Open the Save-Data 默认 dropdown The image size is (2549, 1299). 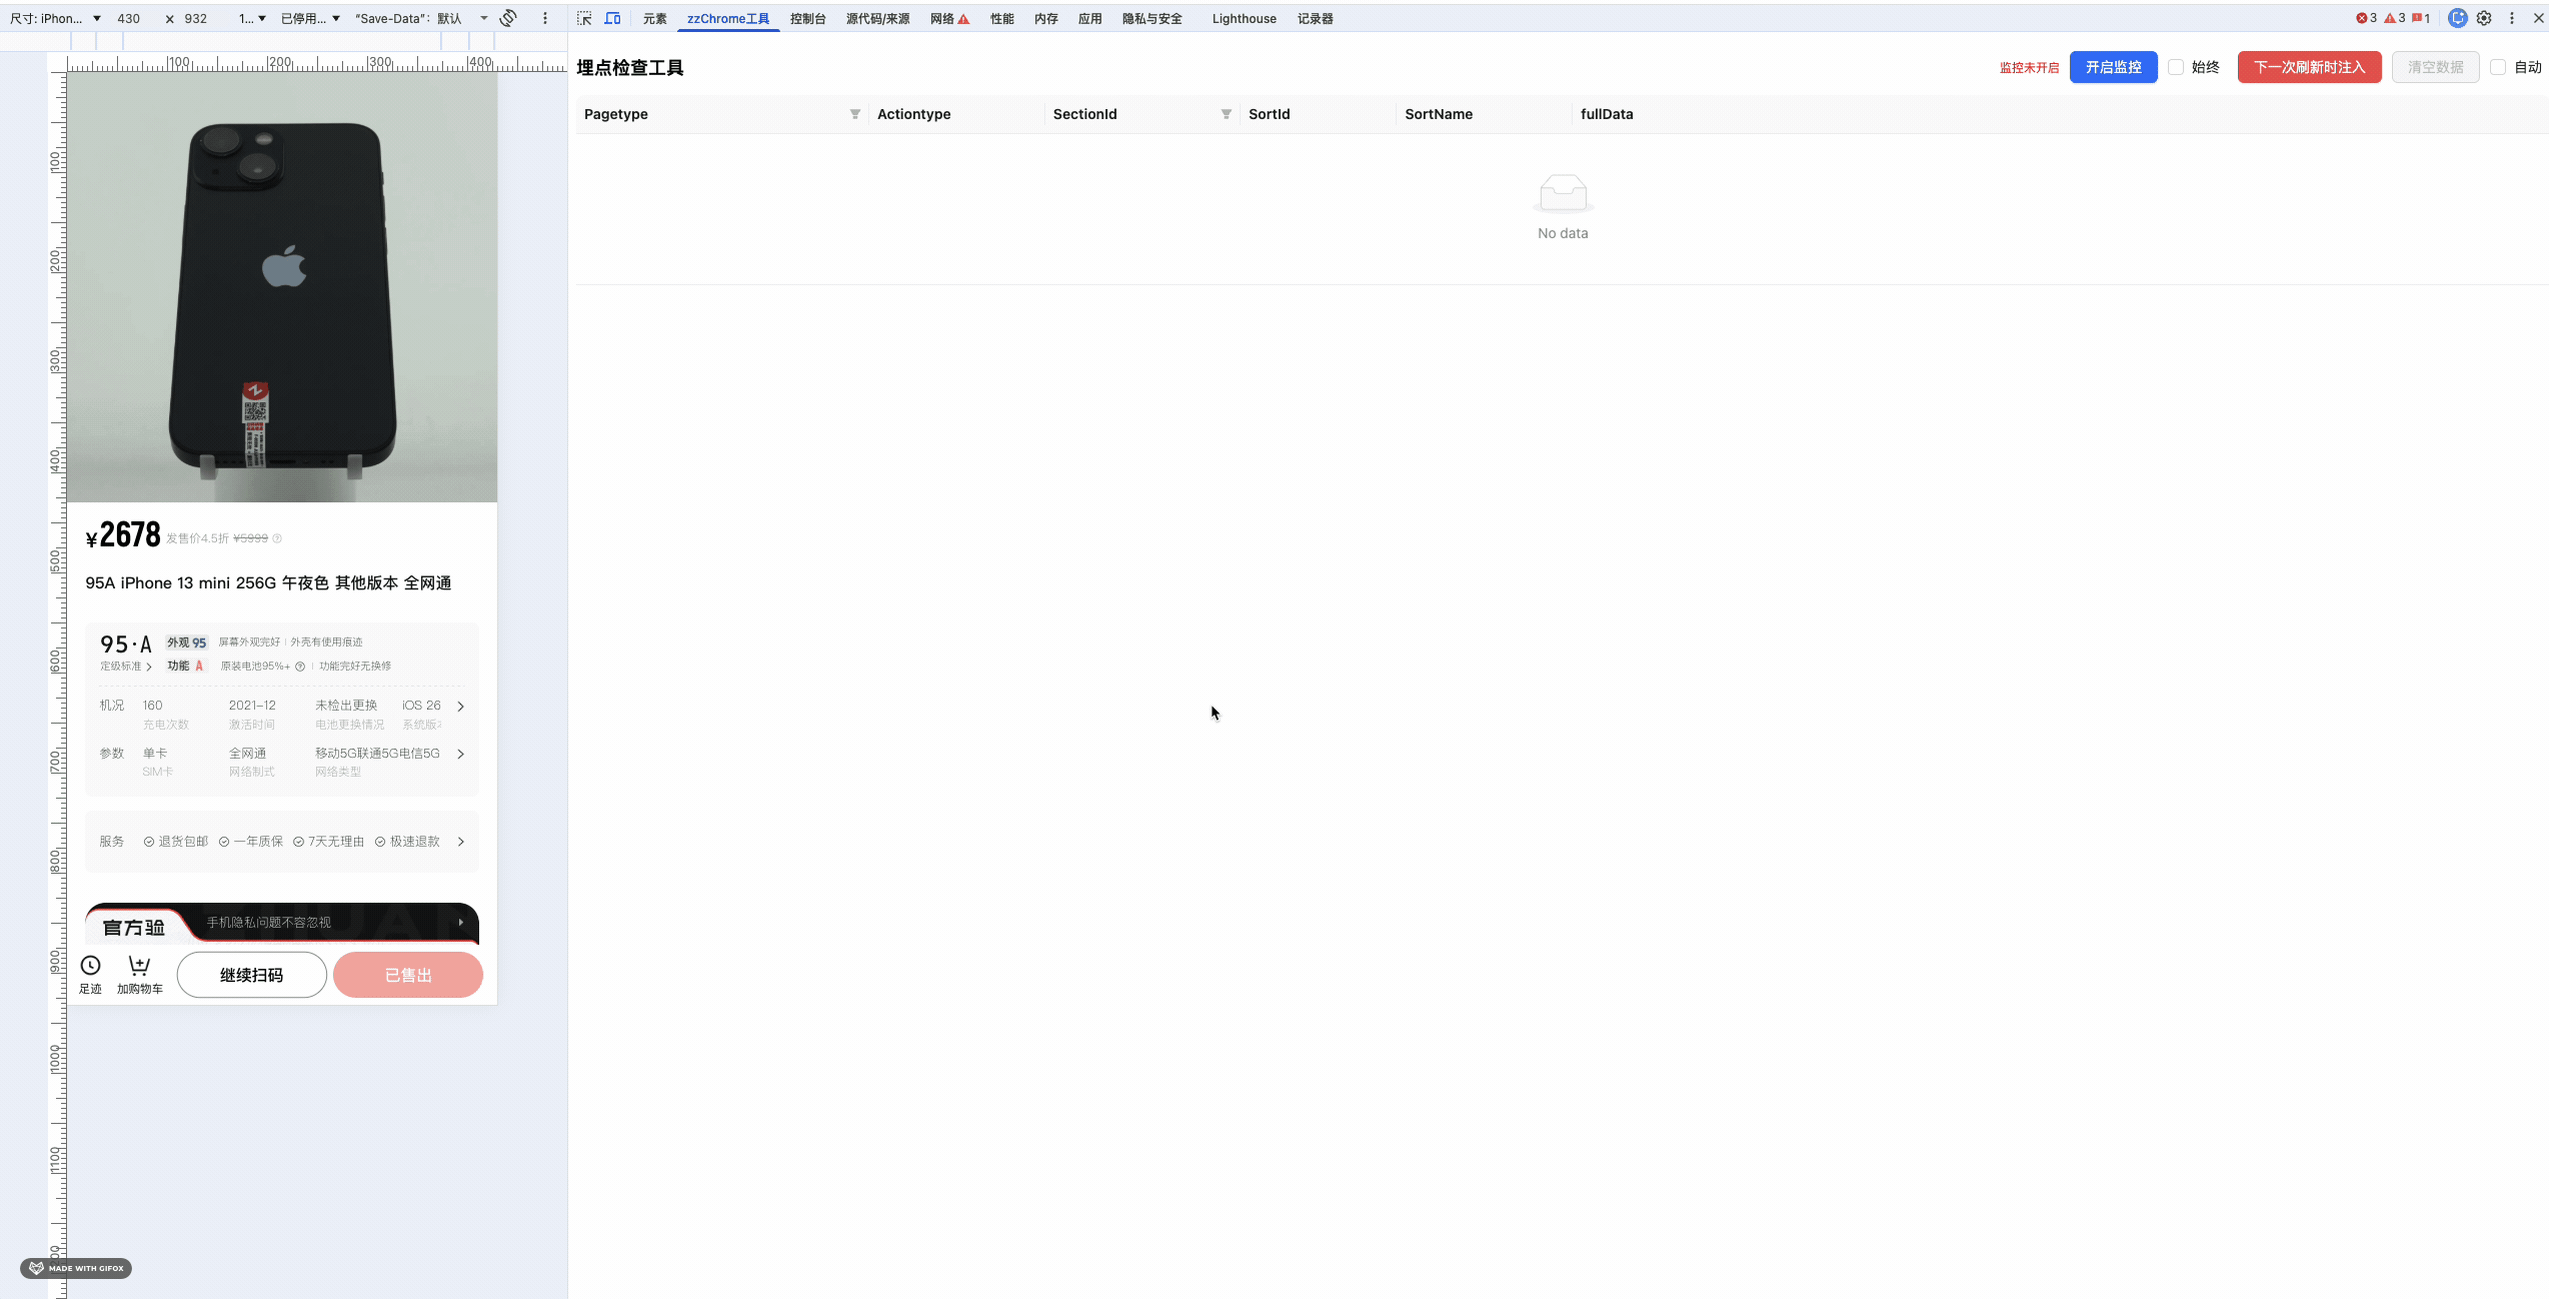tap(422, 18)
